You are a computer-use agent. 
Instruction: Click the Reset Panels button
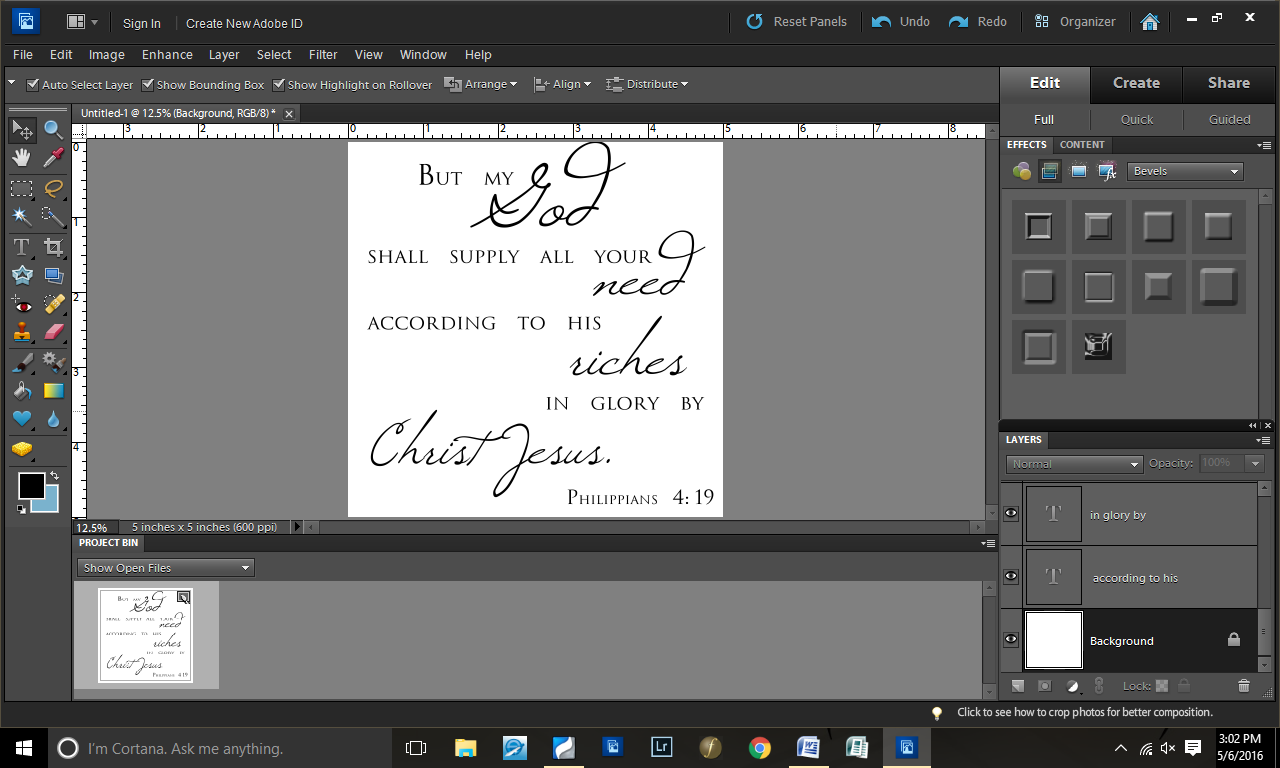coord(797,22)
